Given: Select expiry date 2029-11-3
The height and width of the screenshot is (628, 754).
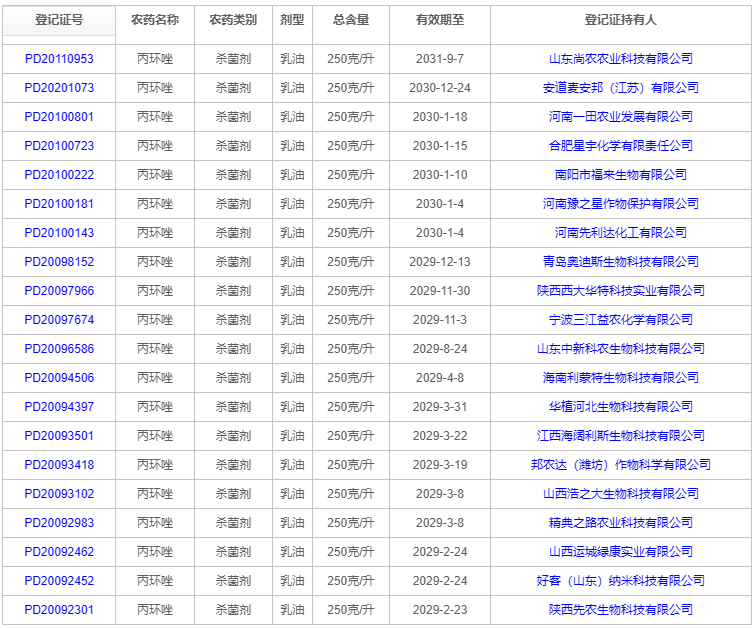Looking at the screenshot, I should 440,320.
